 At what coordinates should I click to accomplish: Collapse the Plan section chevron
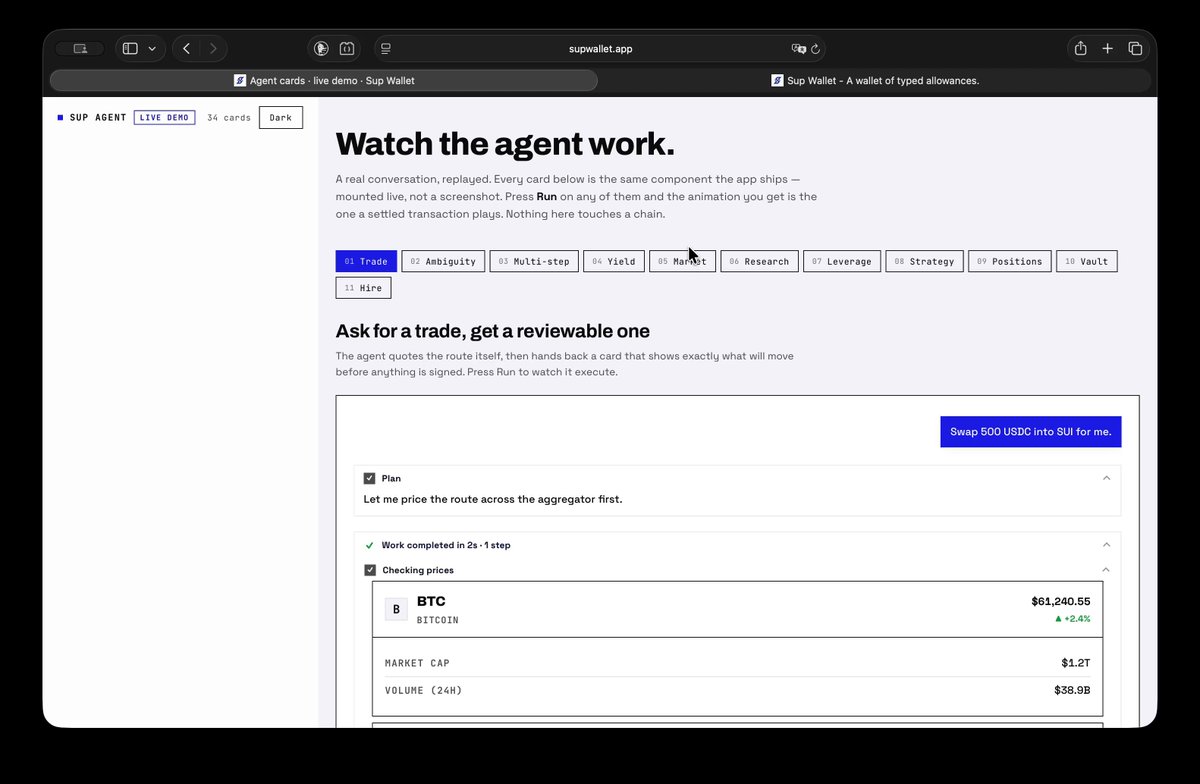coord(1106,478)
